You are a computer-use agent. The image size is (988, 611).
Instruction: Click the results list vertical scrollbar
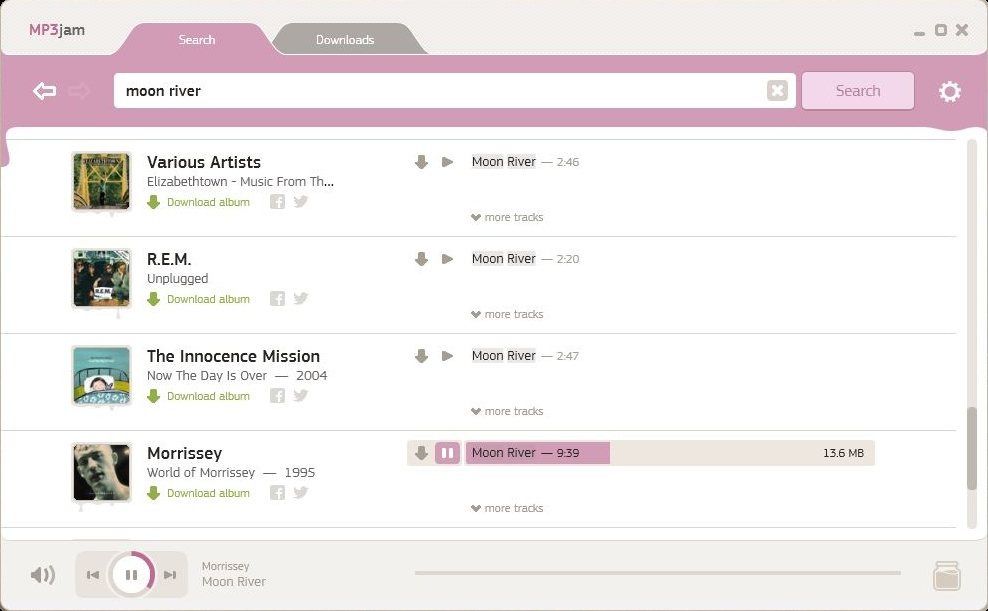[x=972, y=448]
